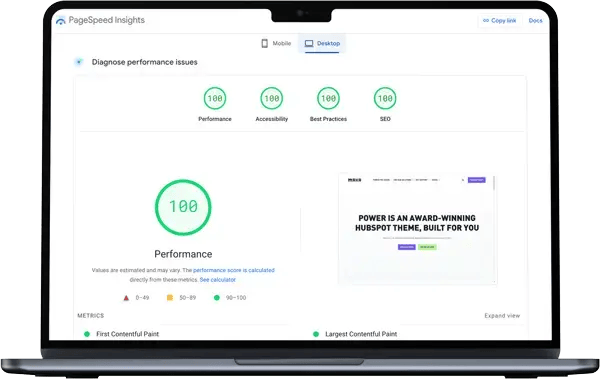Viewport: 600px width, 379px height.
Task: Click the Desktop laptop icon
Action: [x=309, y=44]
